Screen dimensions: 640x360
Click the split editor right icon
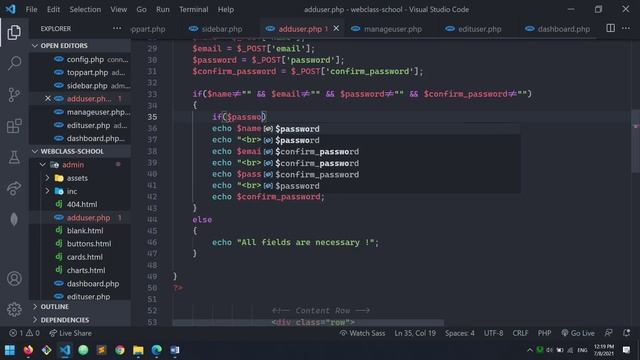(610, 28)
